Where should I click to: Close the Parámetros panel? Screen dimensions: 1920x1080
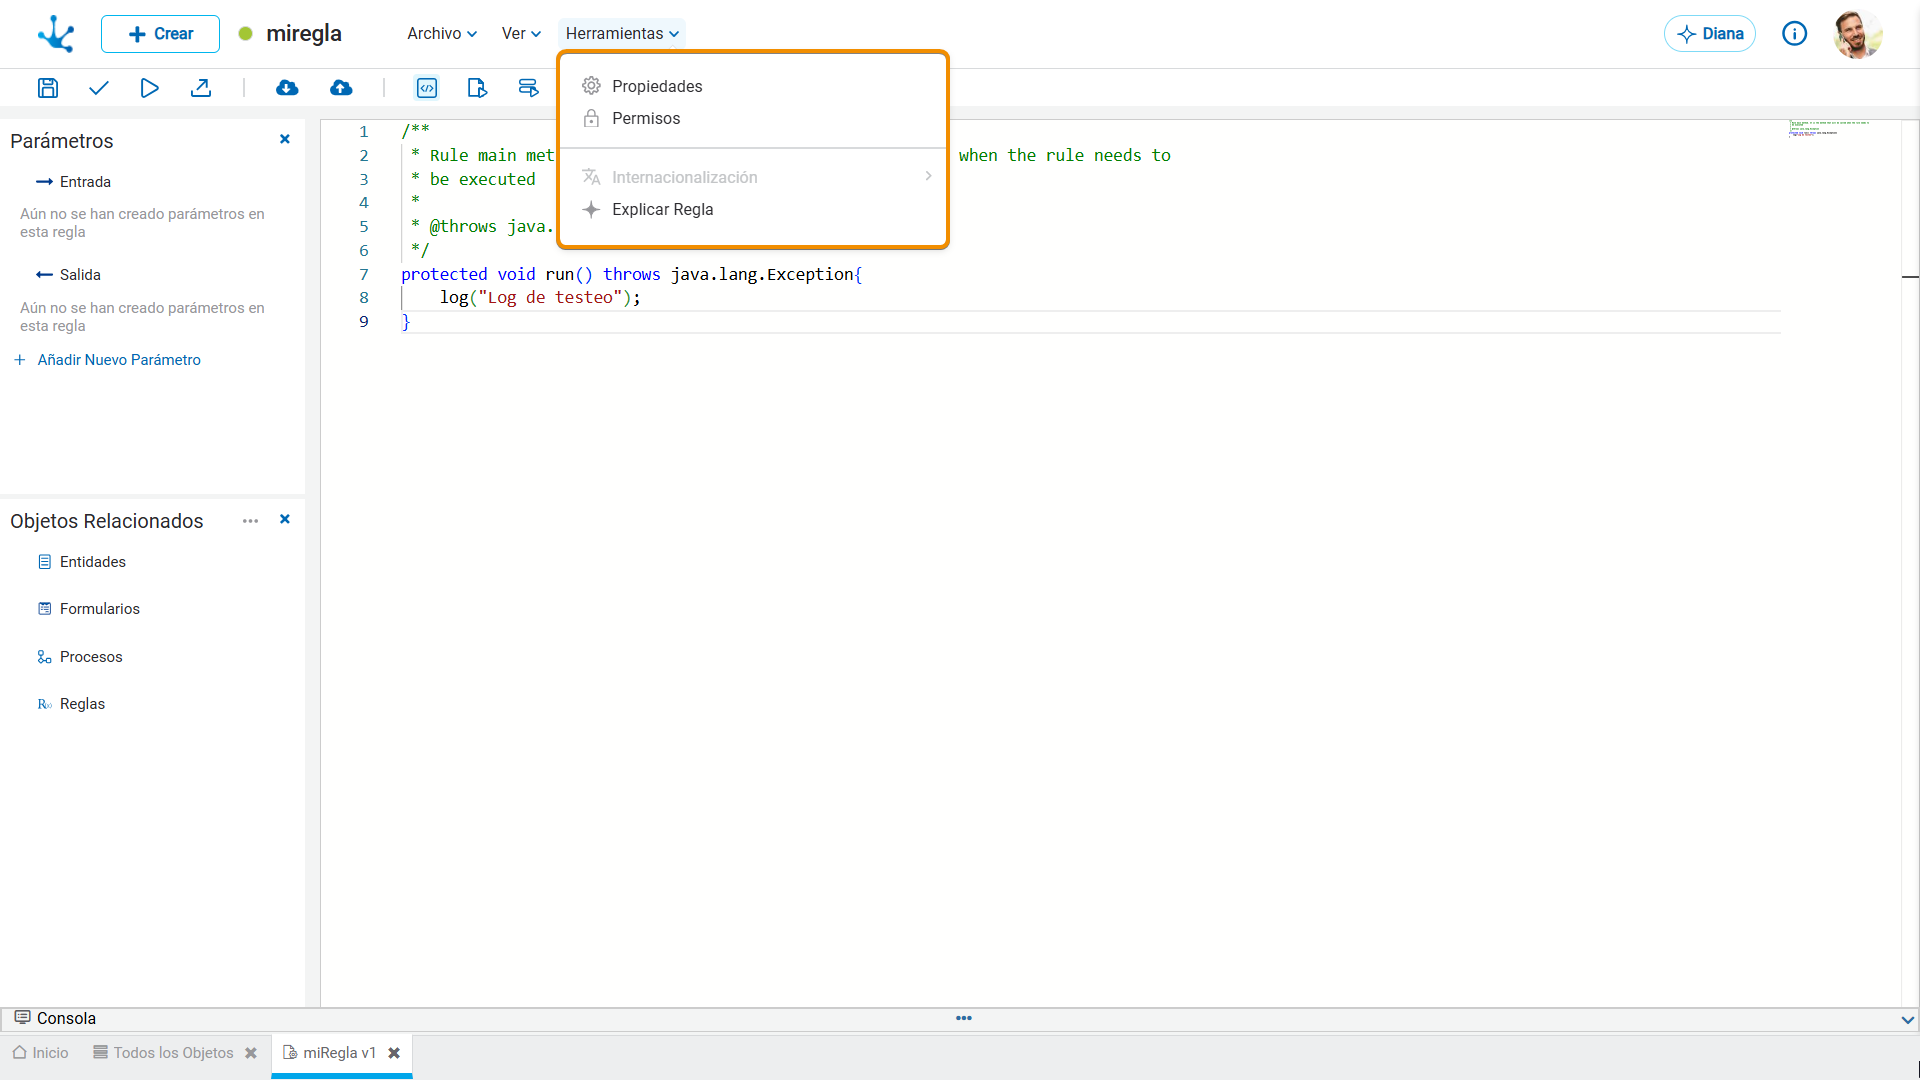coord(285,139)
